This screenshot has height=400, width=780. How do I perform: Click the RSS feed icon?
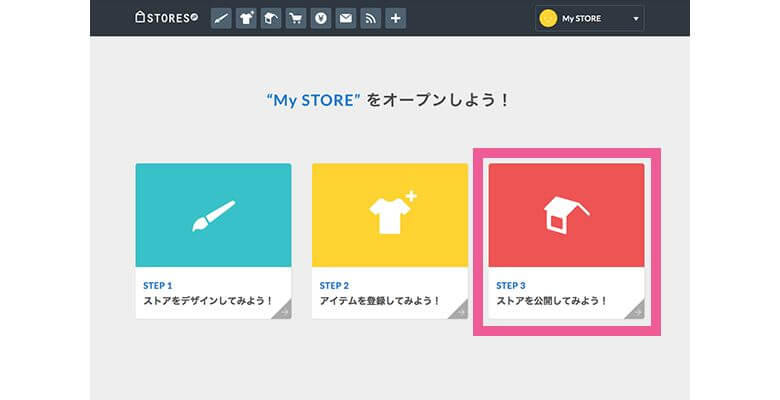(x=371, y=18)
